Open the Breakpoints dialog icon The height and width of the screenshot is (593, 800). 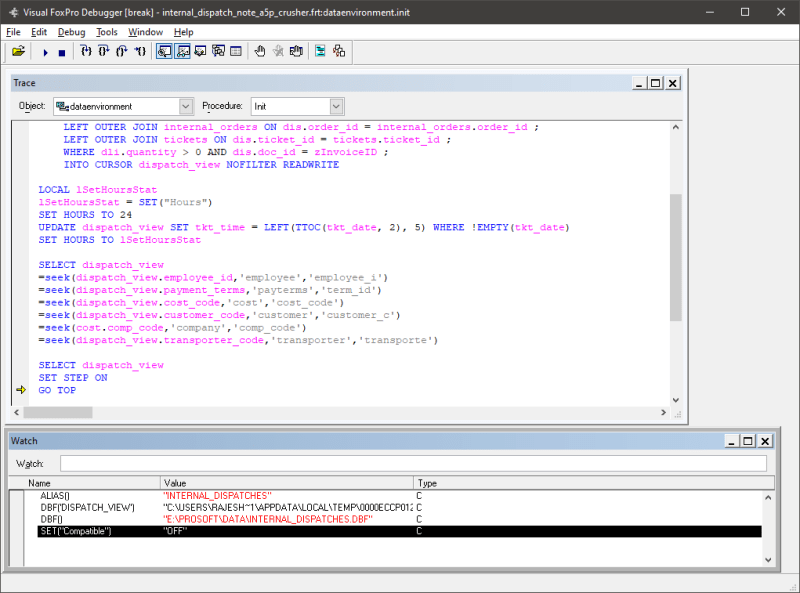(x=296, y=51)
